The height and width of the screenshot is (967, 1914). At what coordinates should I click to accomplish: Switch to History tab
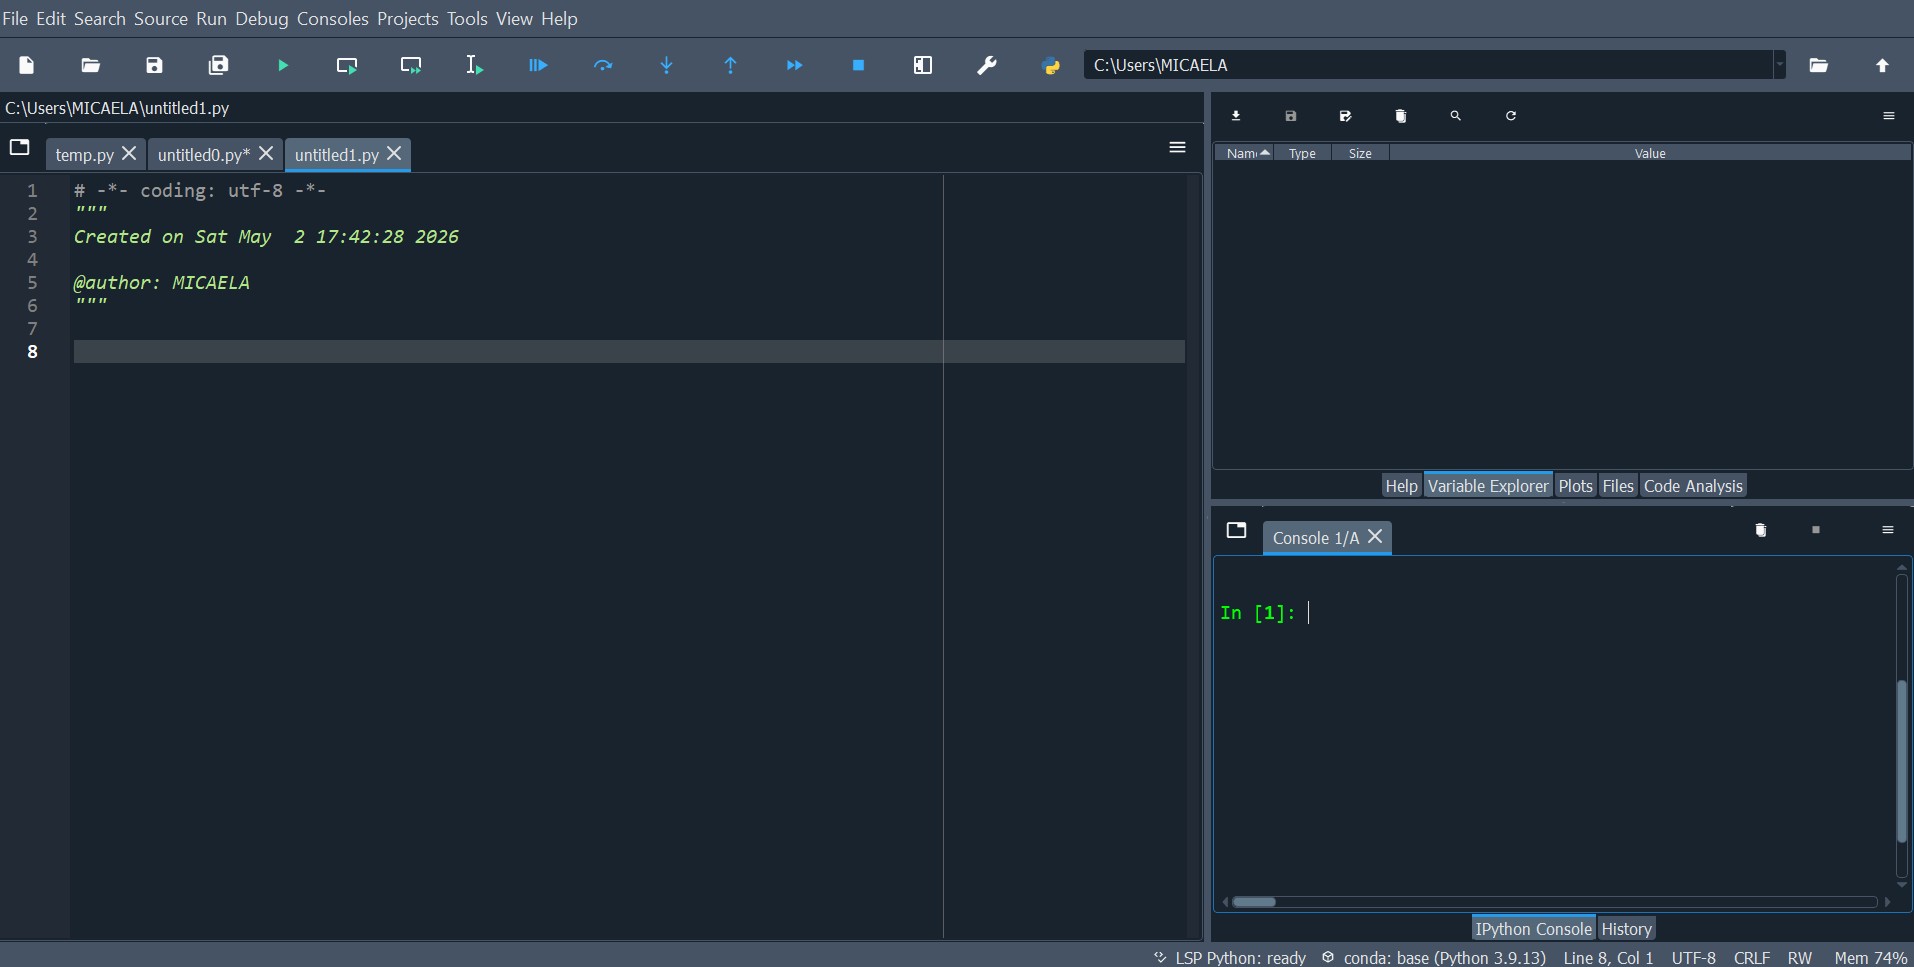(x=1626, y=929)
